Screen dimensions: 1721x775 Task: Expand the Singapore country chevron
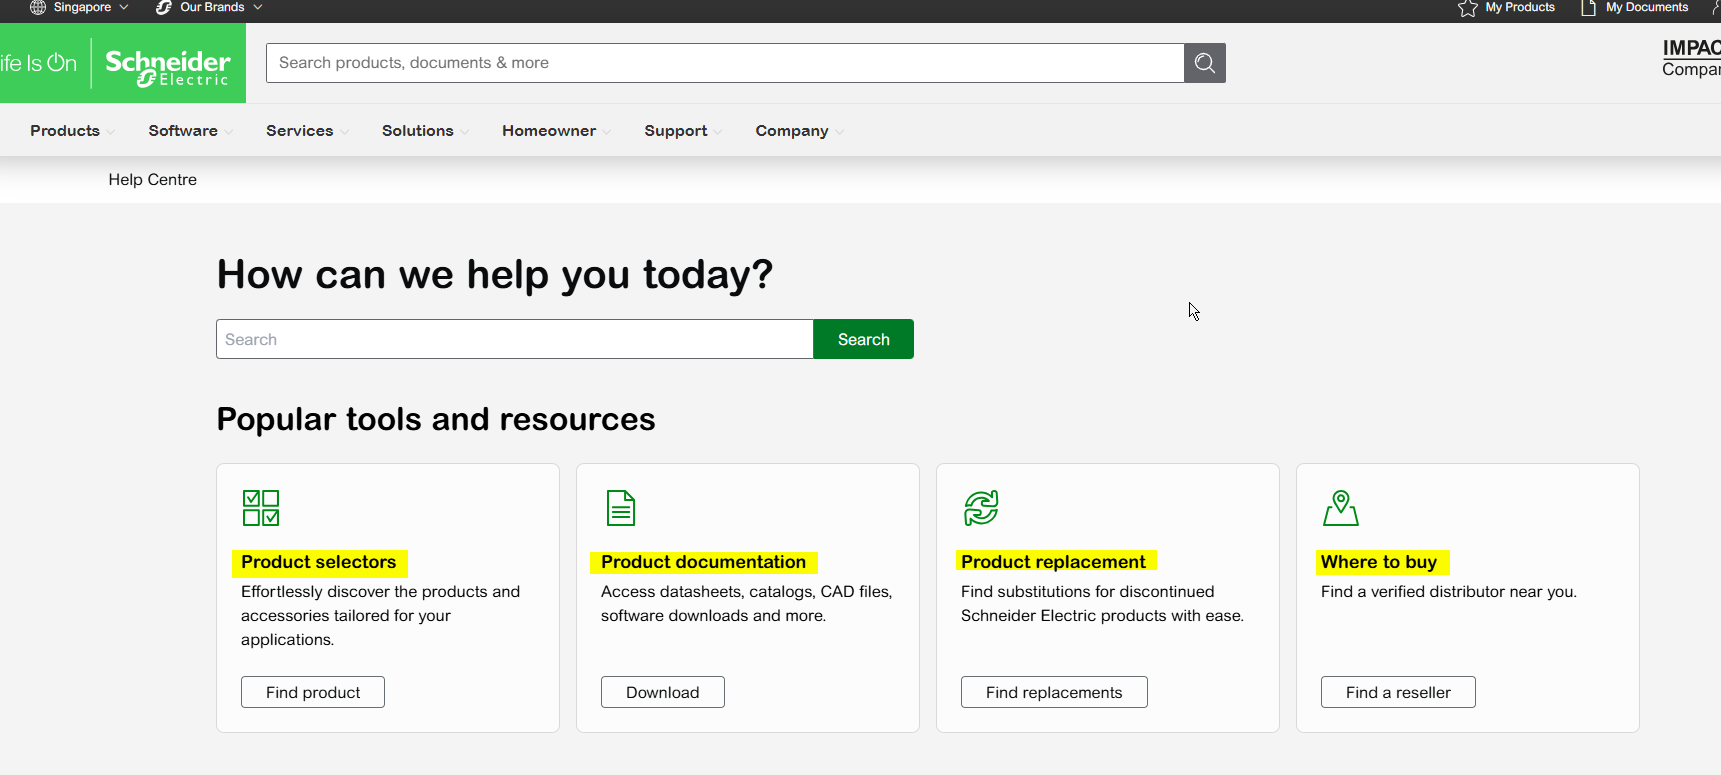coord(124,7)
